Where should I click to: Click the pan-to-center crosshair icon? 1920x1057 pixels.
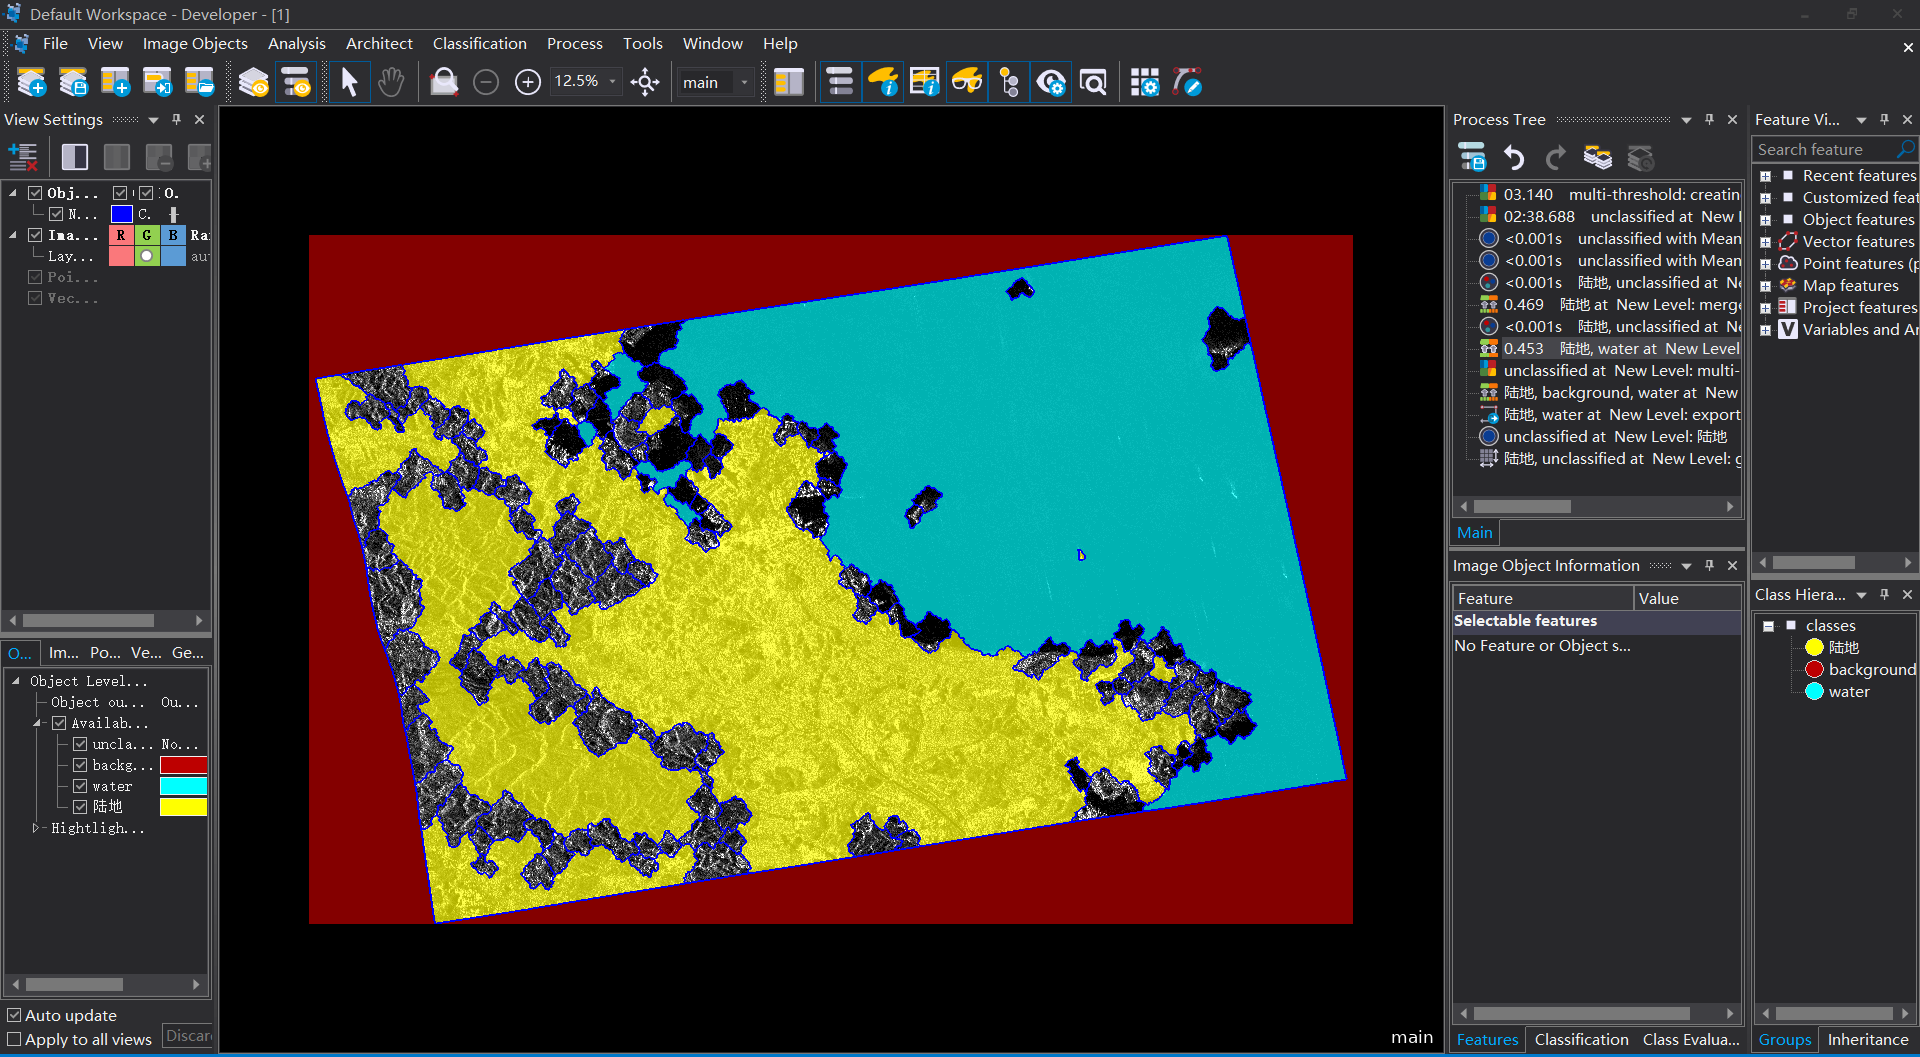point(645,82)
